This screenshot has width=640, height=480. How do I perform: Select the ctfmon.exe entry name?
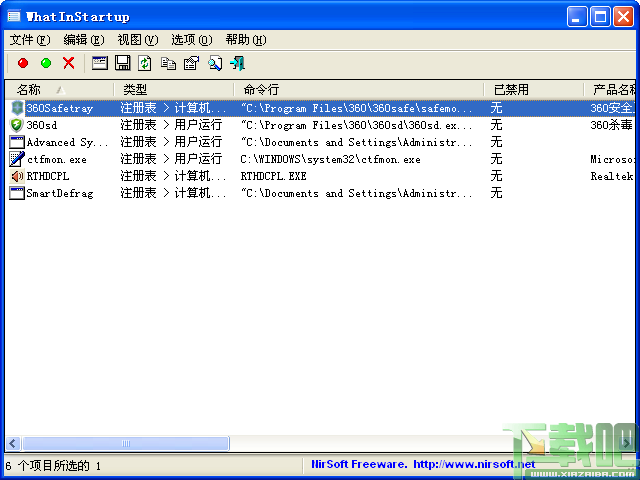click(57, 159)
